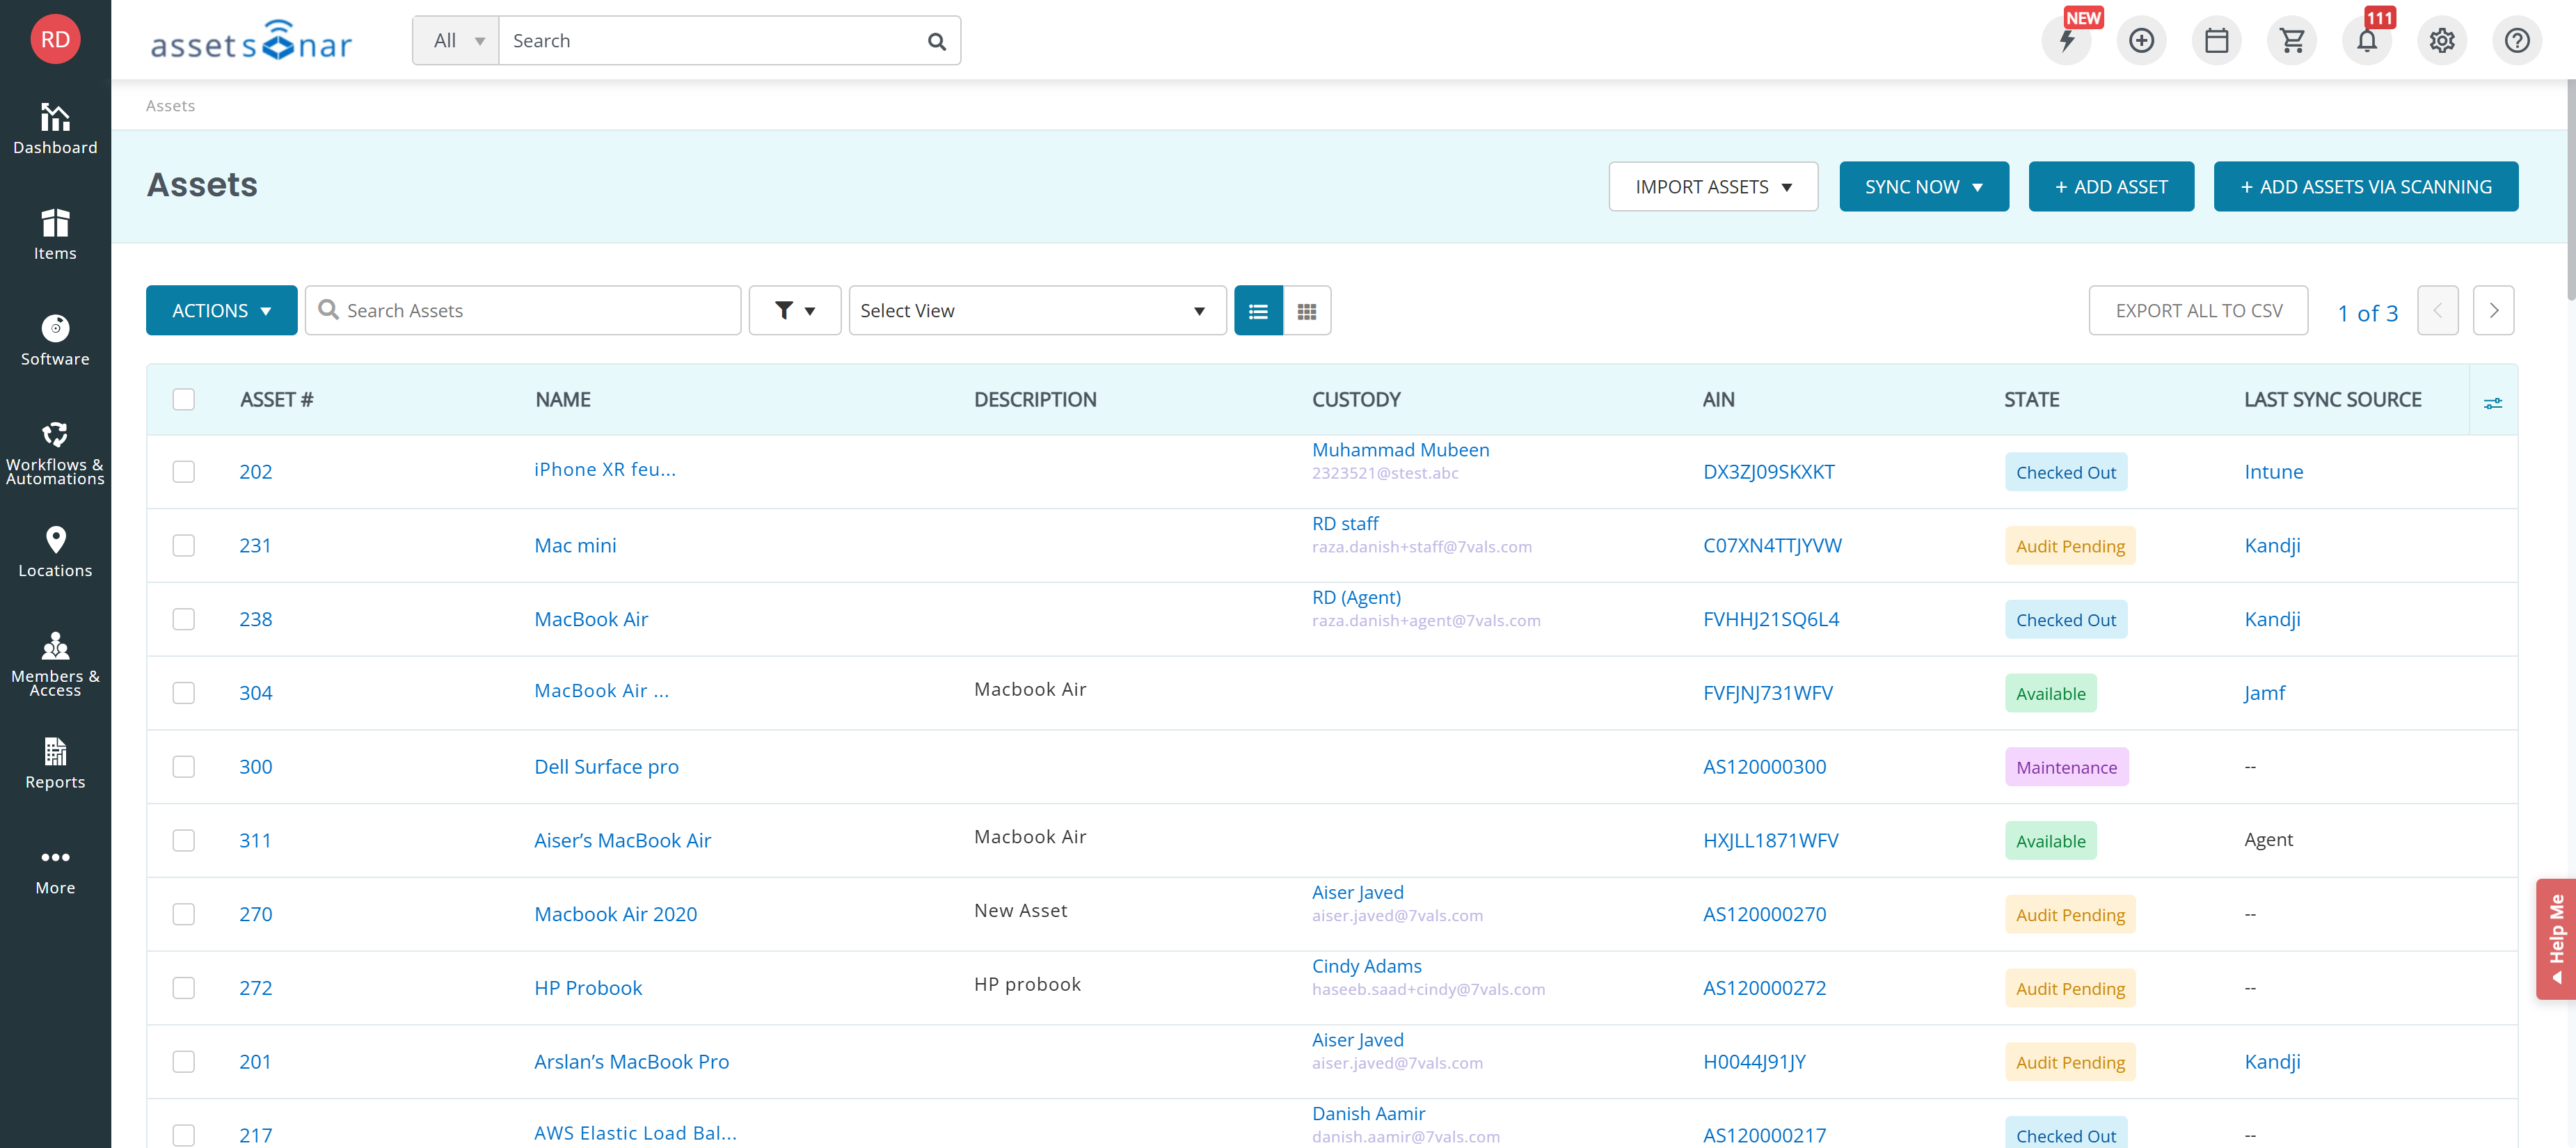
Task: Open the Mac mini asset link
Action: point(575,545)
